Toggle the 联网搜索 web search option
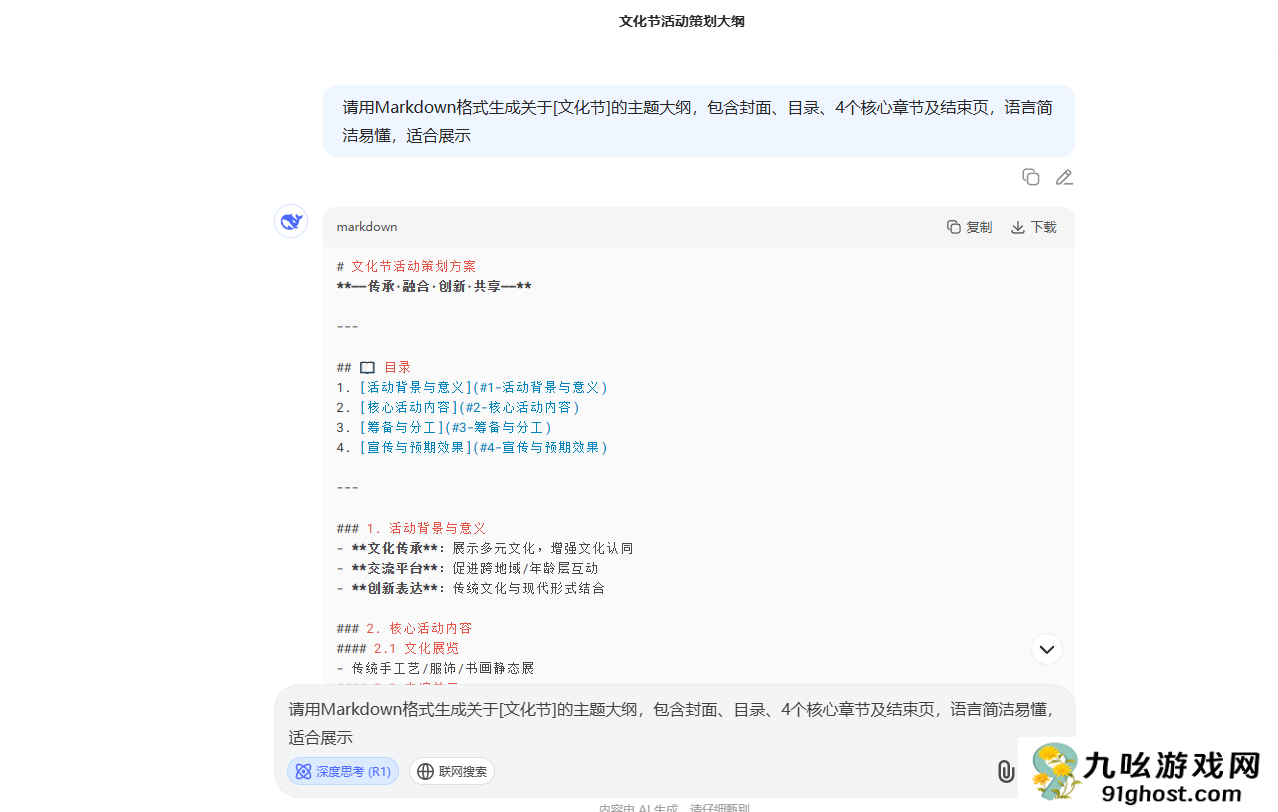This screenshot has width=1278, height=812. [452, 771]
